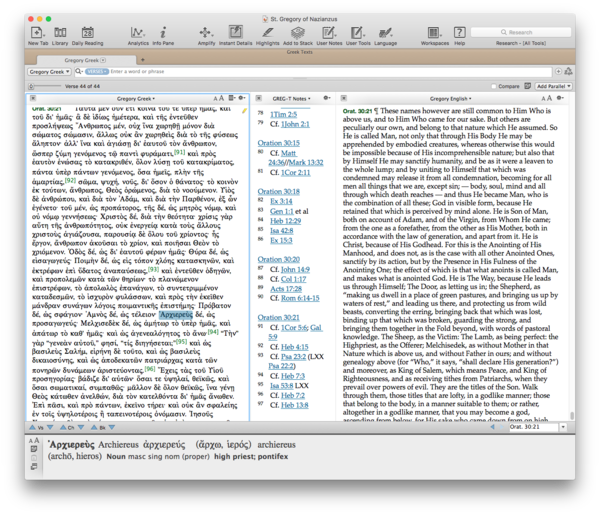Open the Oration 30:21 link
This screenshot has width=600, height=515.
tap(279, 318)
